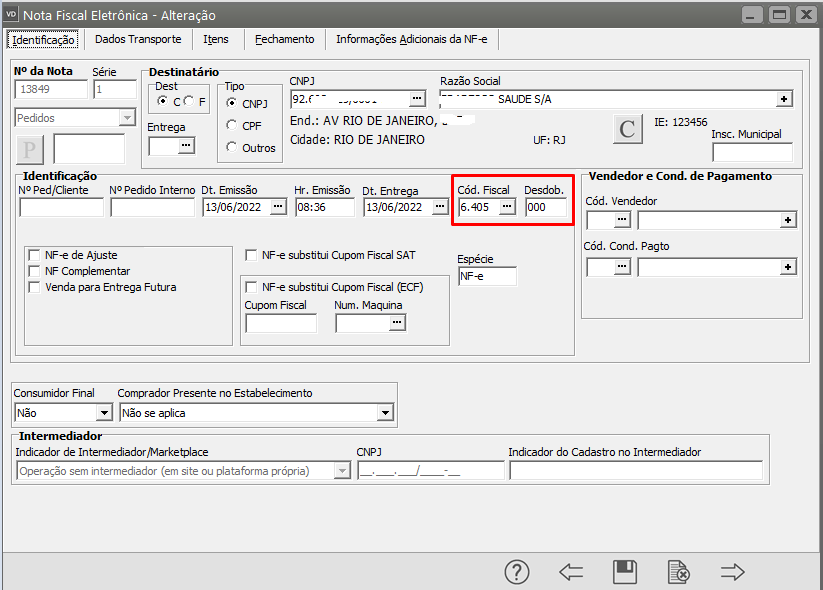Open the Dt. Emissão date picker
Image resolution: width=823 pixels, height=590 pixels.
278,207
